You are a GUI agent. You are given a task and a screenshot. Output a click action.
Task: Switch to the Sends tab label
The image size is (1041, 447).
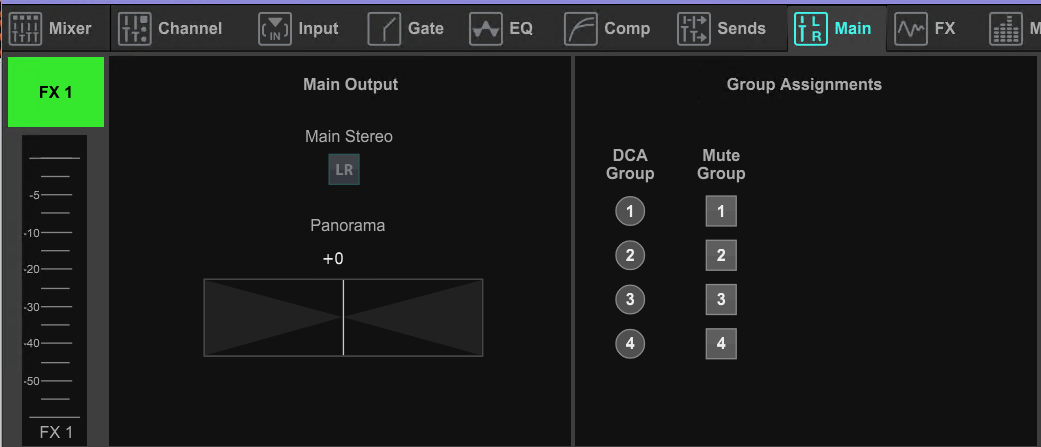pyautogui.click(x=741, y=29)
